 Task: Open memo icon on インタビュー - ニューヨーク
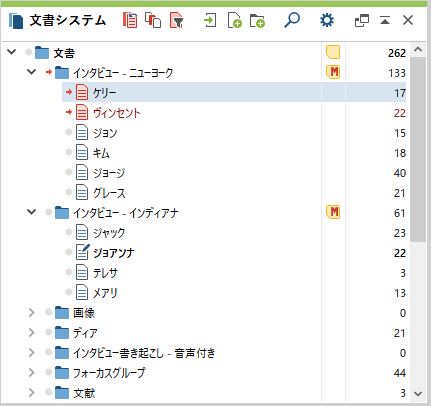(x=333, y=72)
